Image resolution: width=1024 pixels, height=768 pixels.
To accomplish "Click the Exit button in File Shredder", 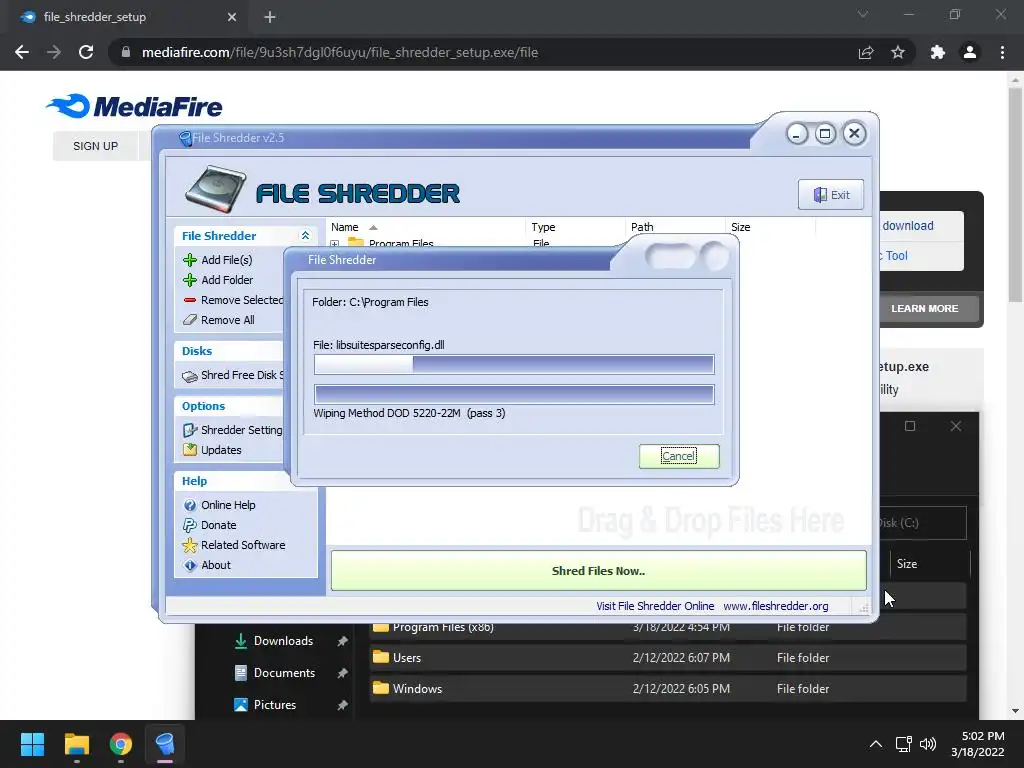I will (831, 195).
